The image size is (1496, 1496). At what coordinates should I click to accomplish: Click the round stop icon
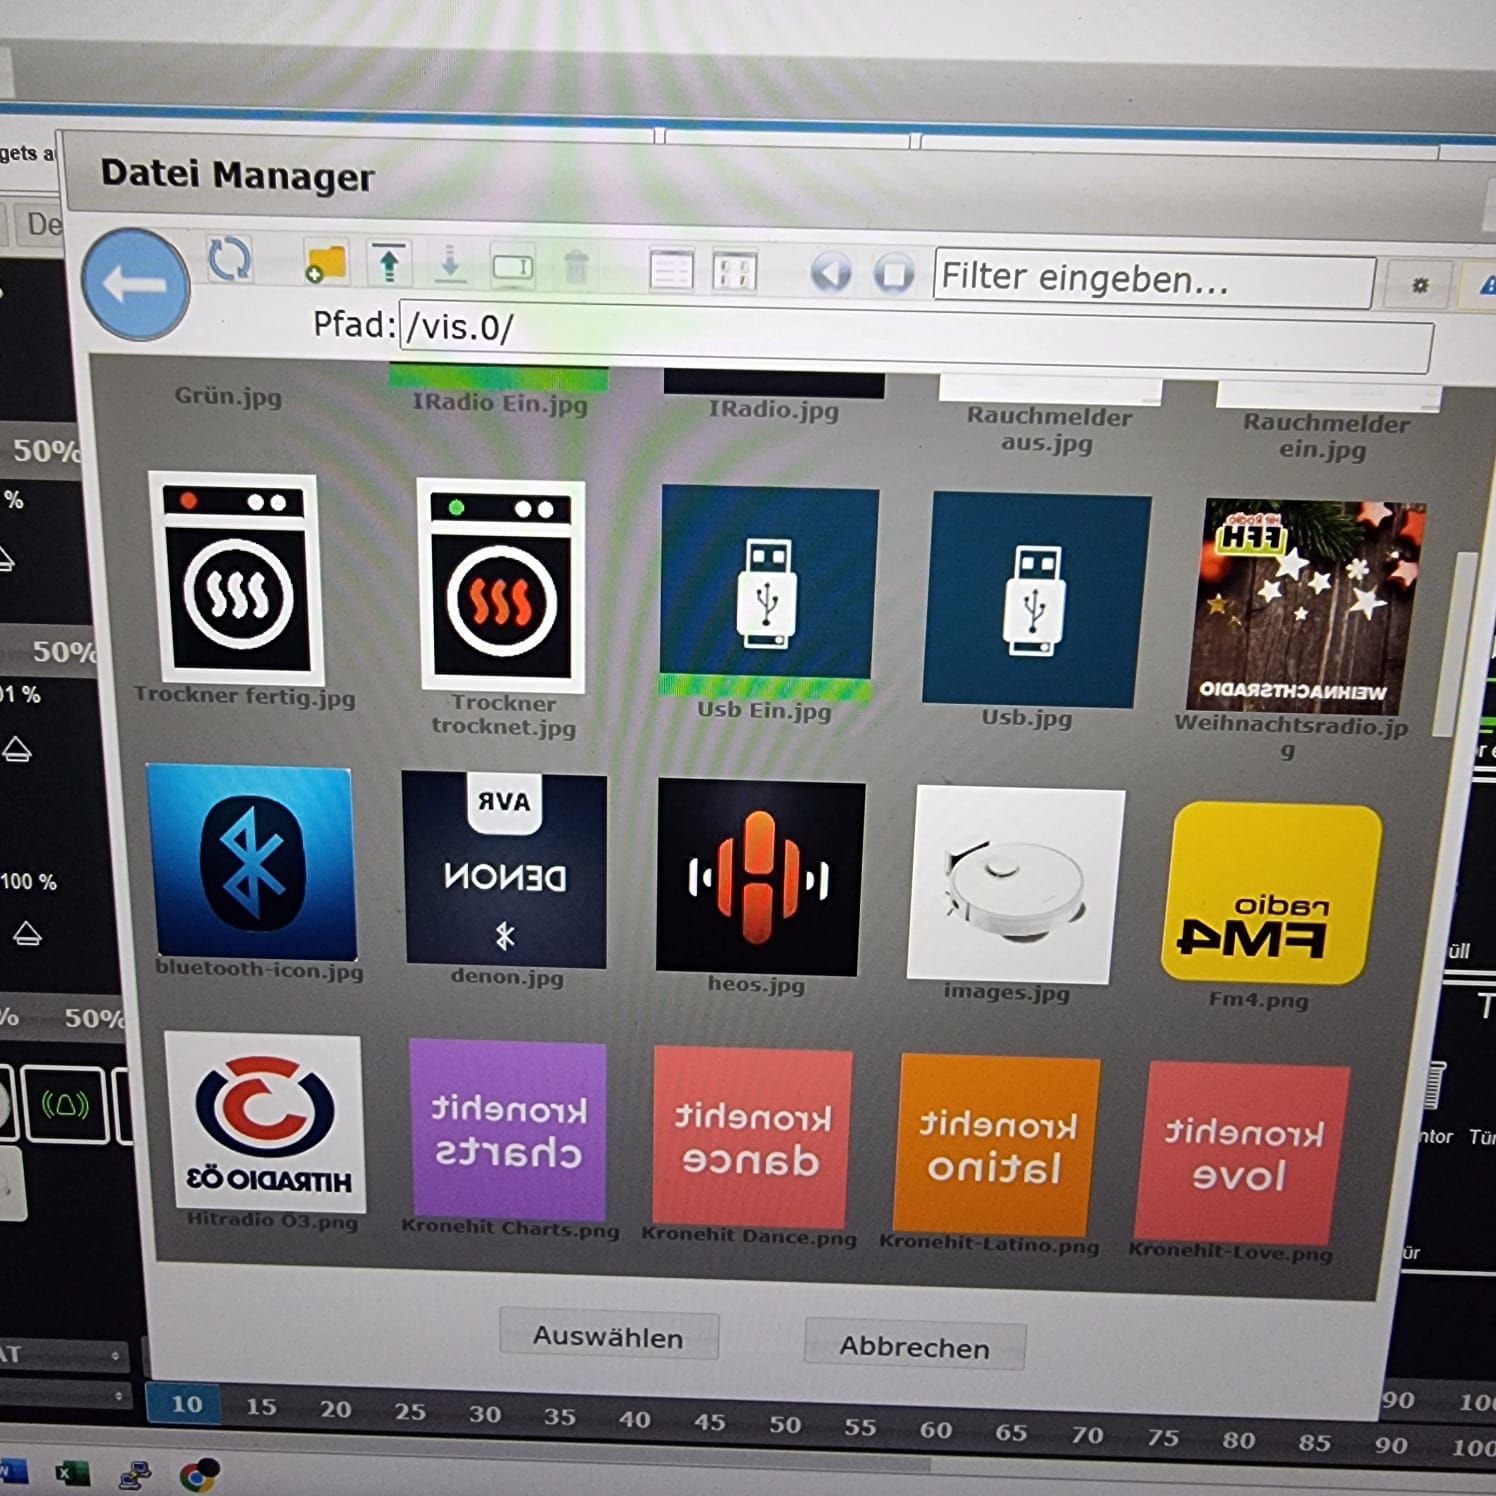(894, 273)
